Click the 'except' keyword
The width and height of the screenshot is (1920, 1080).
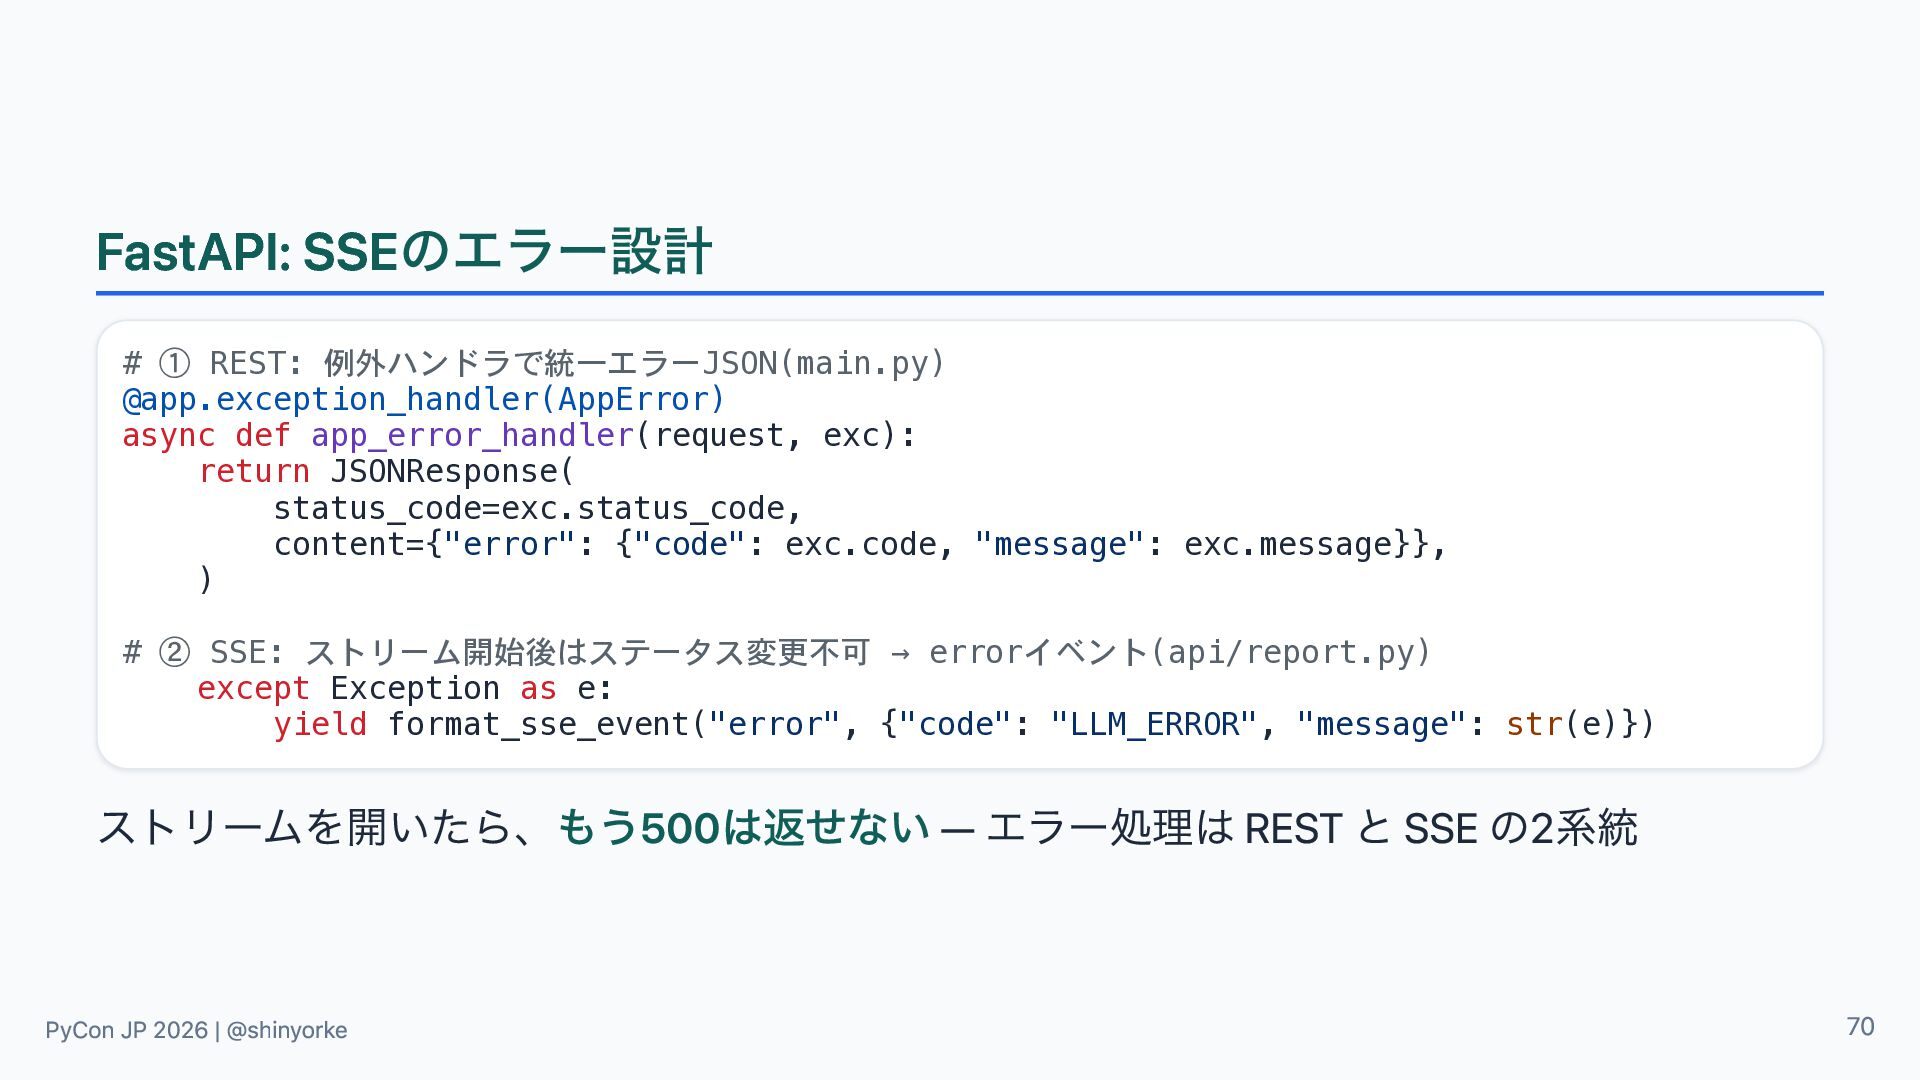(254, 688)
